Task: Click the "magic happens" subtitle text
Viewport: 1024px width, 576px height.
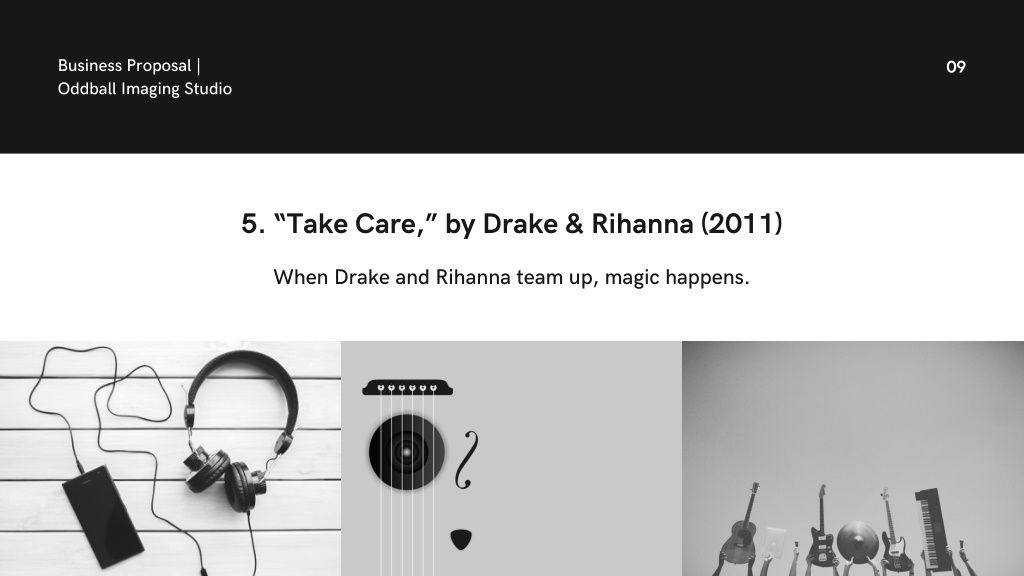Action: pos(677,278)
